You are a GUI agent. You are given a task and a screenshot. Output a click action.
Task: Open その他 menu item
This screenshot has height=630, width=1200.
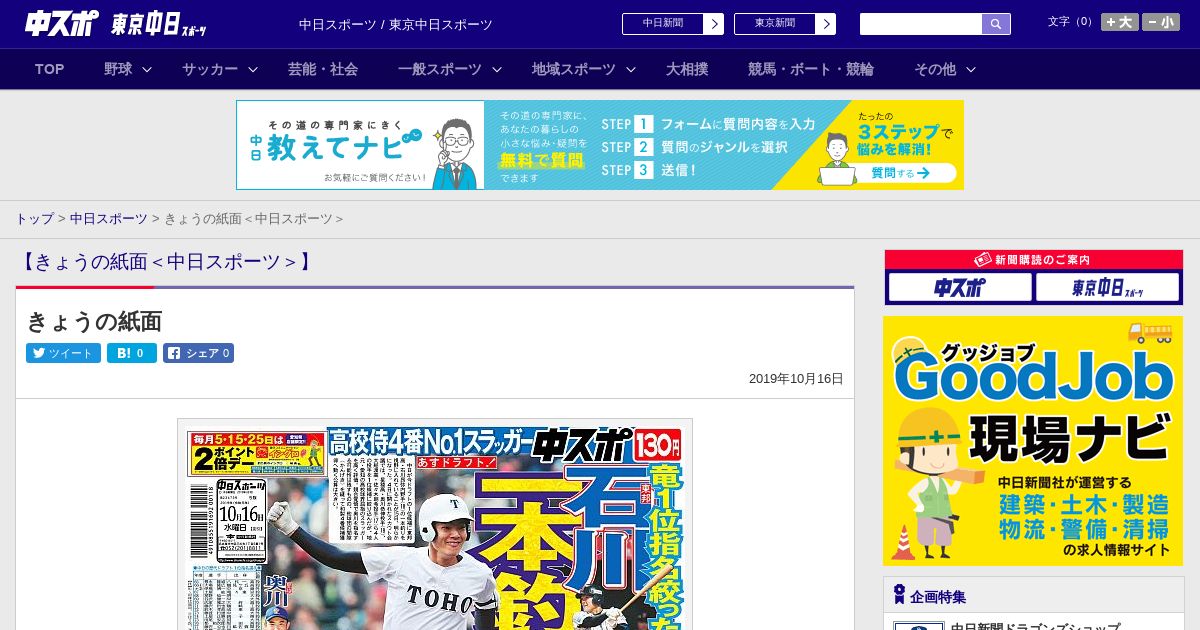click(934, 69)
